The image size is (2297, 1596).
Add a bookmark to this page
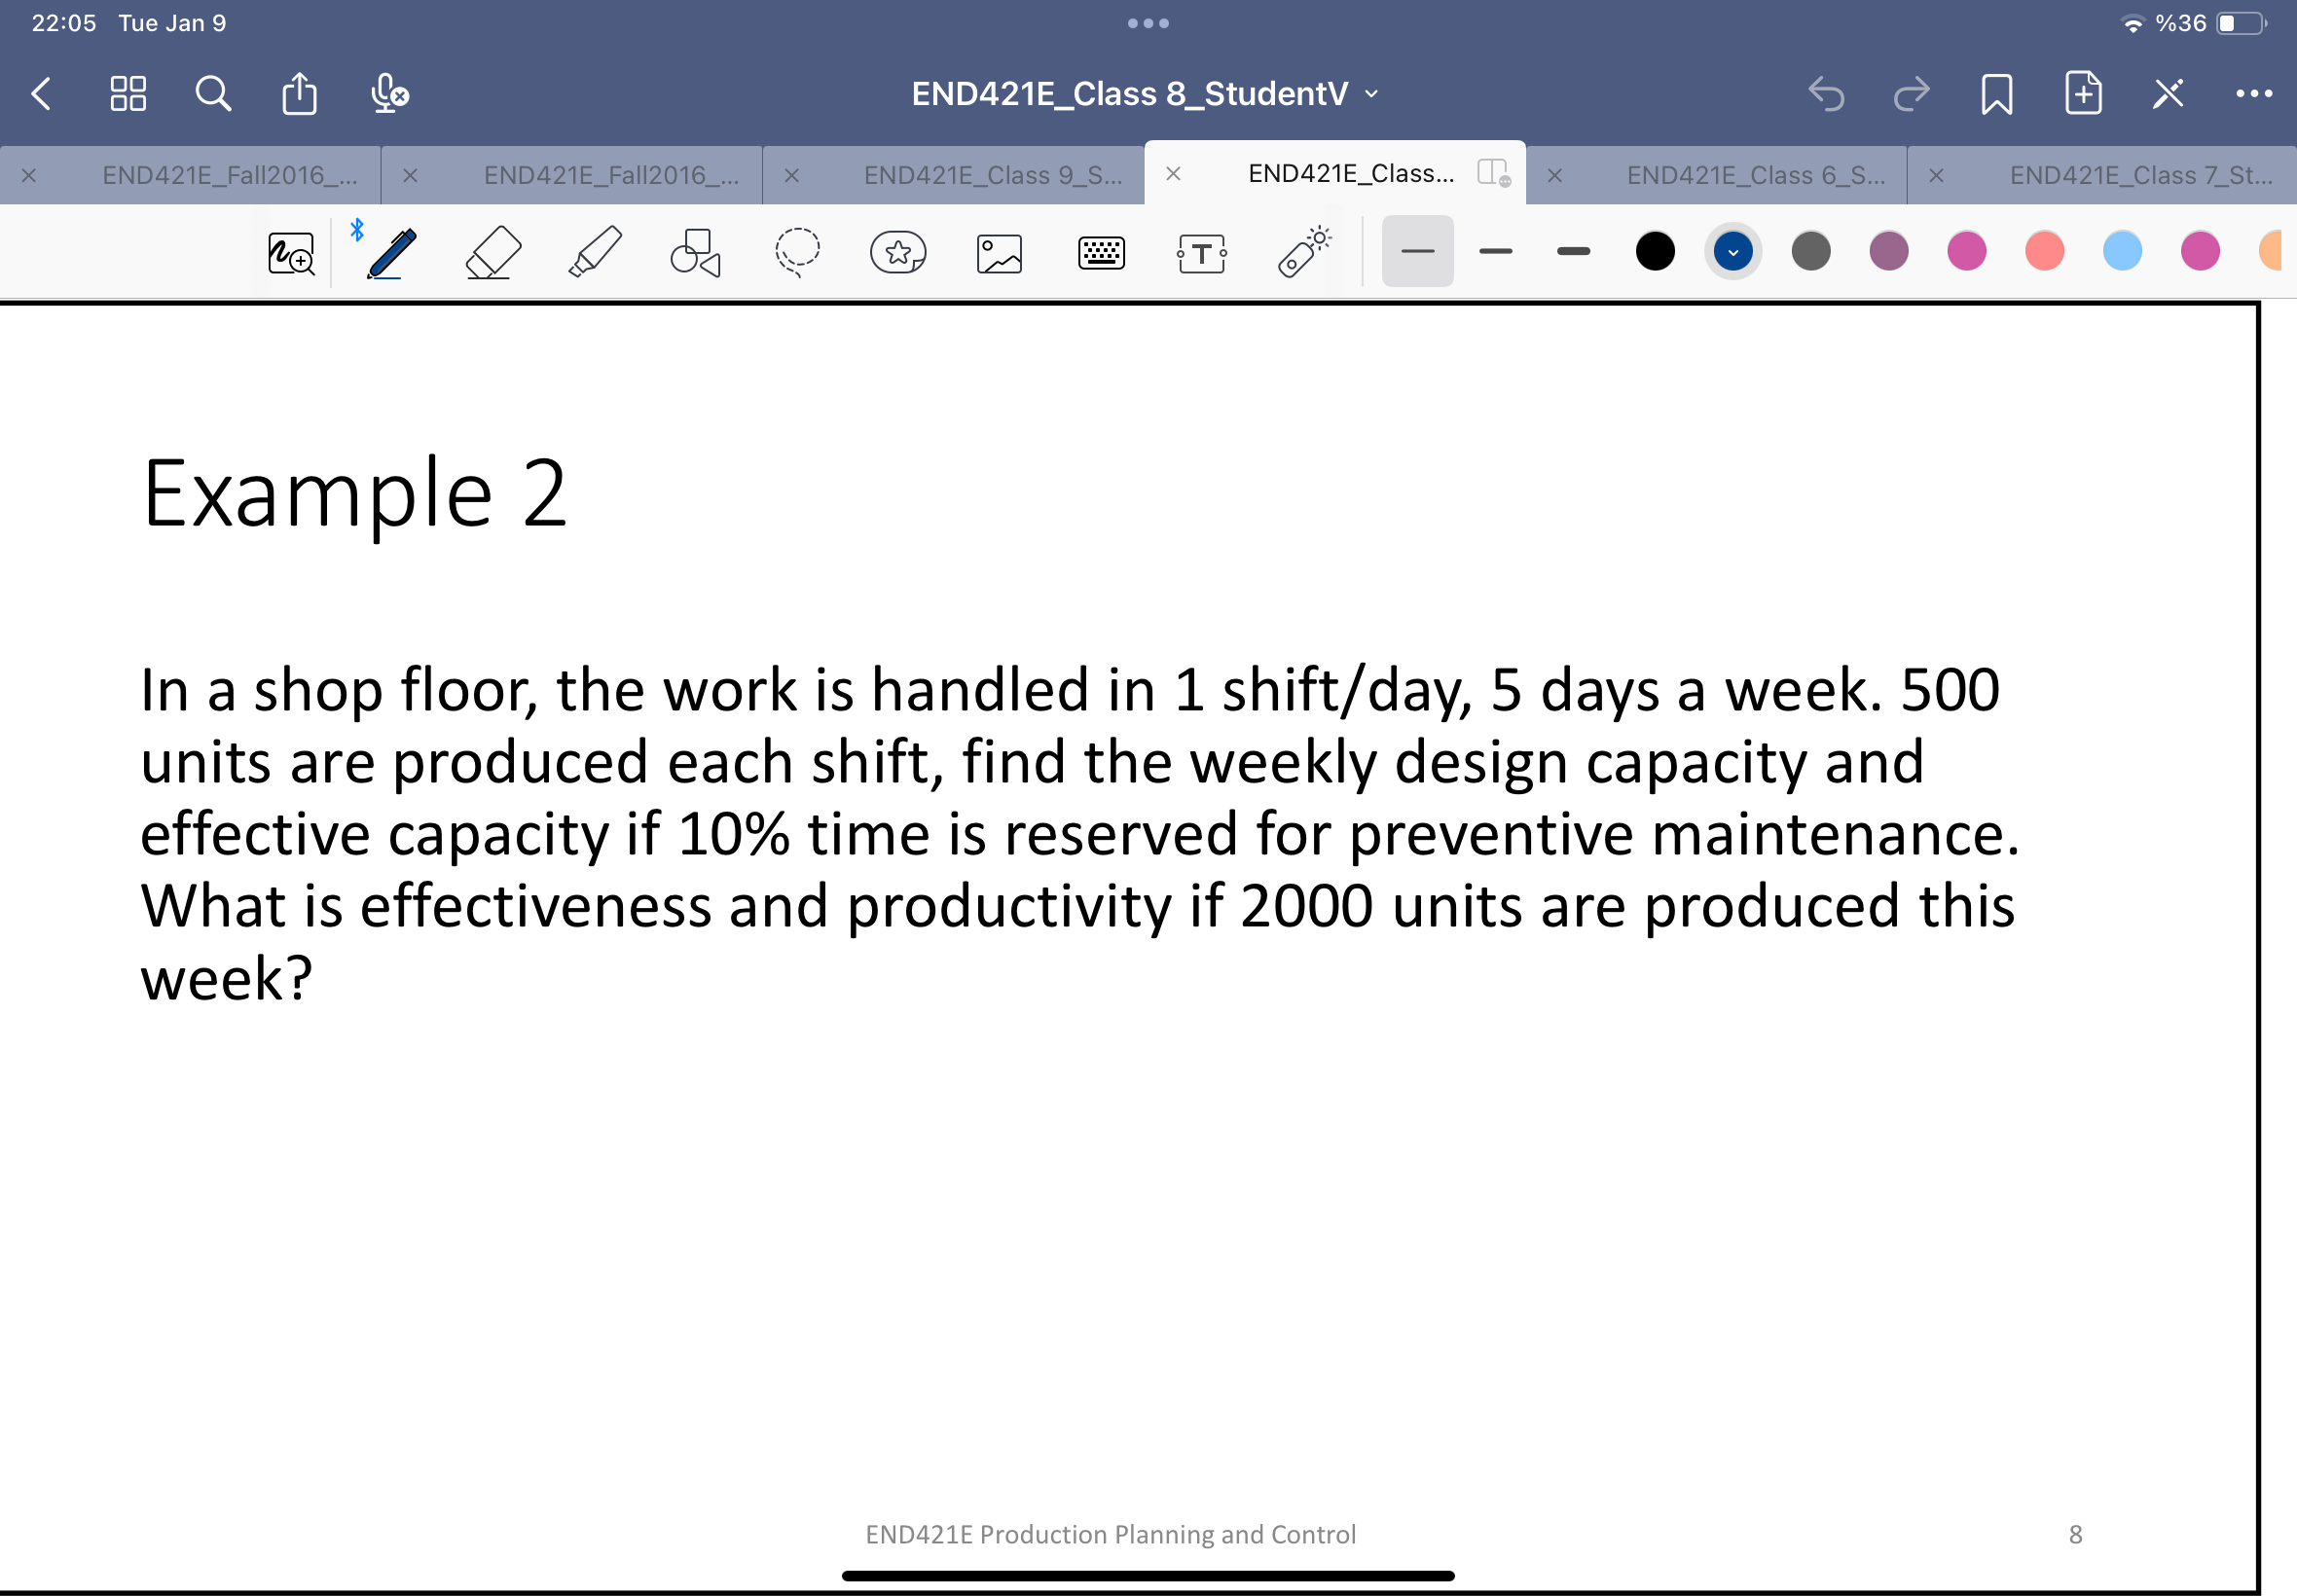tap(1996, 93)
